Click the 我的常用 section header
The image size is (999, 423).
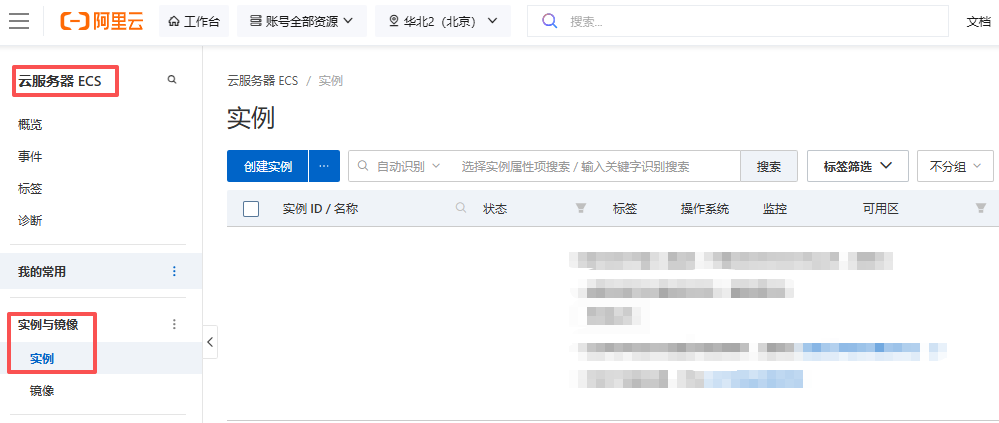coord(42,271)
